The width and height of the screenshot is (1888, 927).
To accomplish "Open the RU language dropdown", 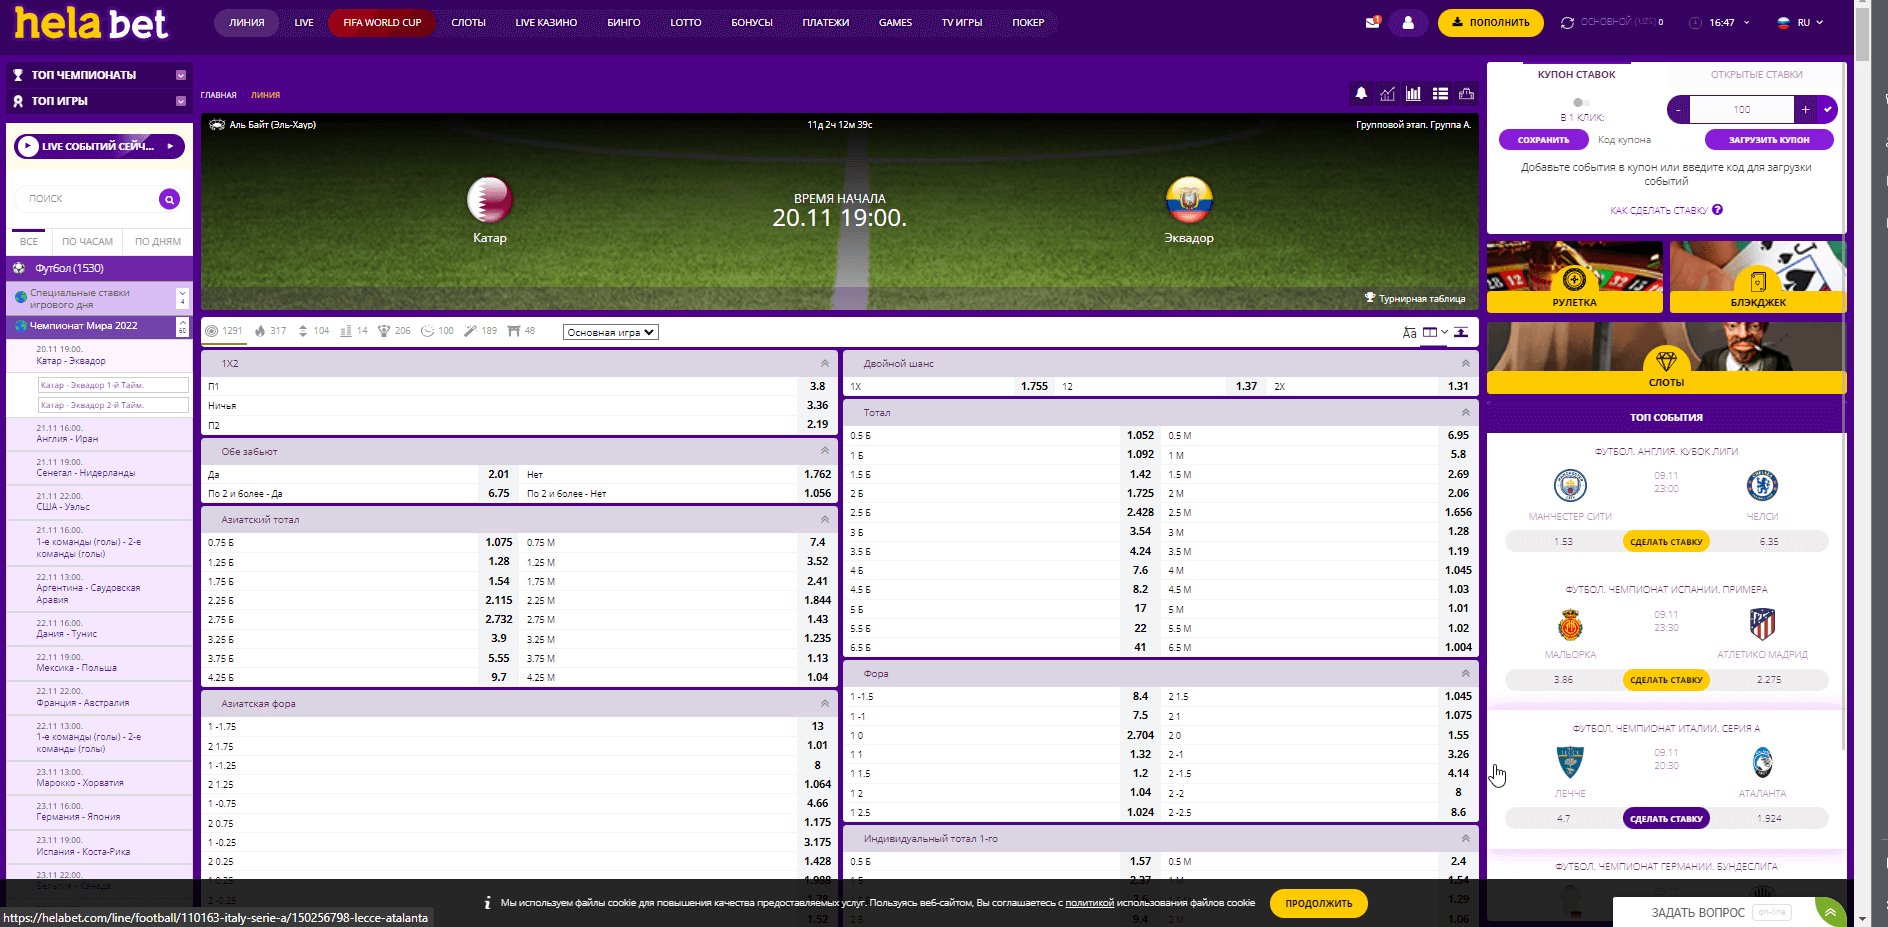I will pyautogui.click(x=1800, y=22).
